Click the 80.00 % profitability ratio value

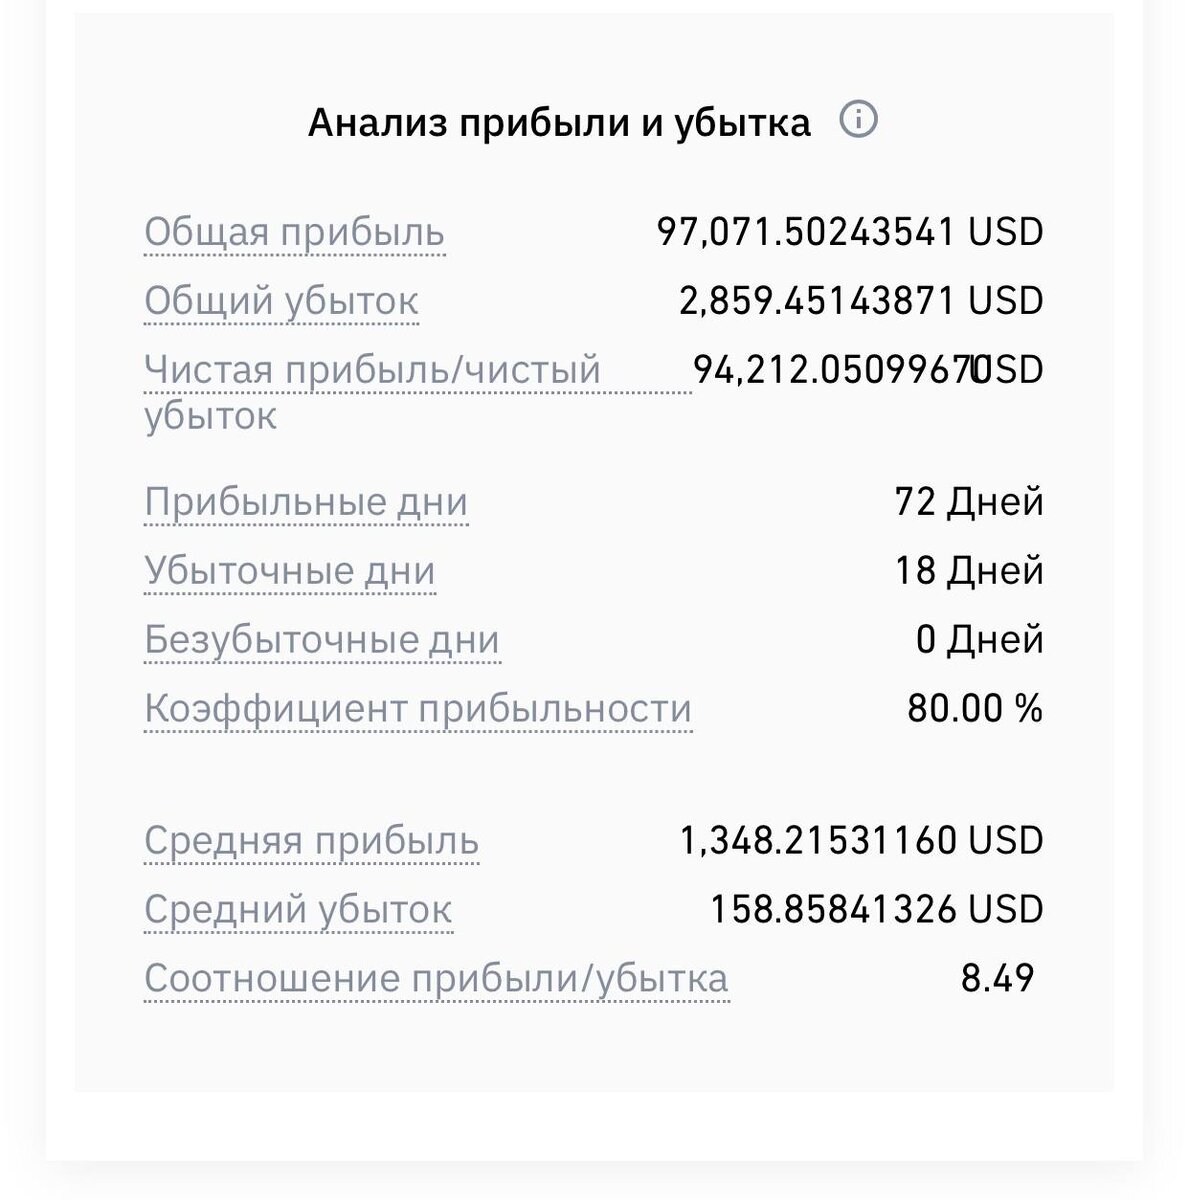point(974,709)
